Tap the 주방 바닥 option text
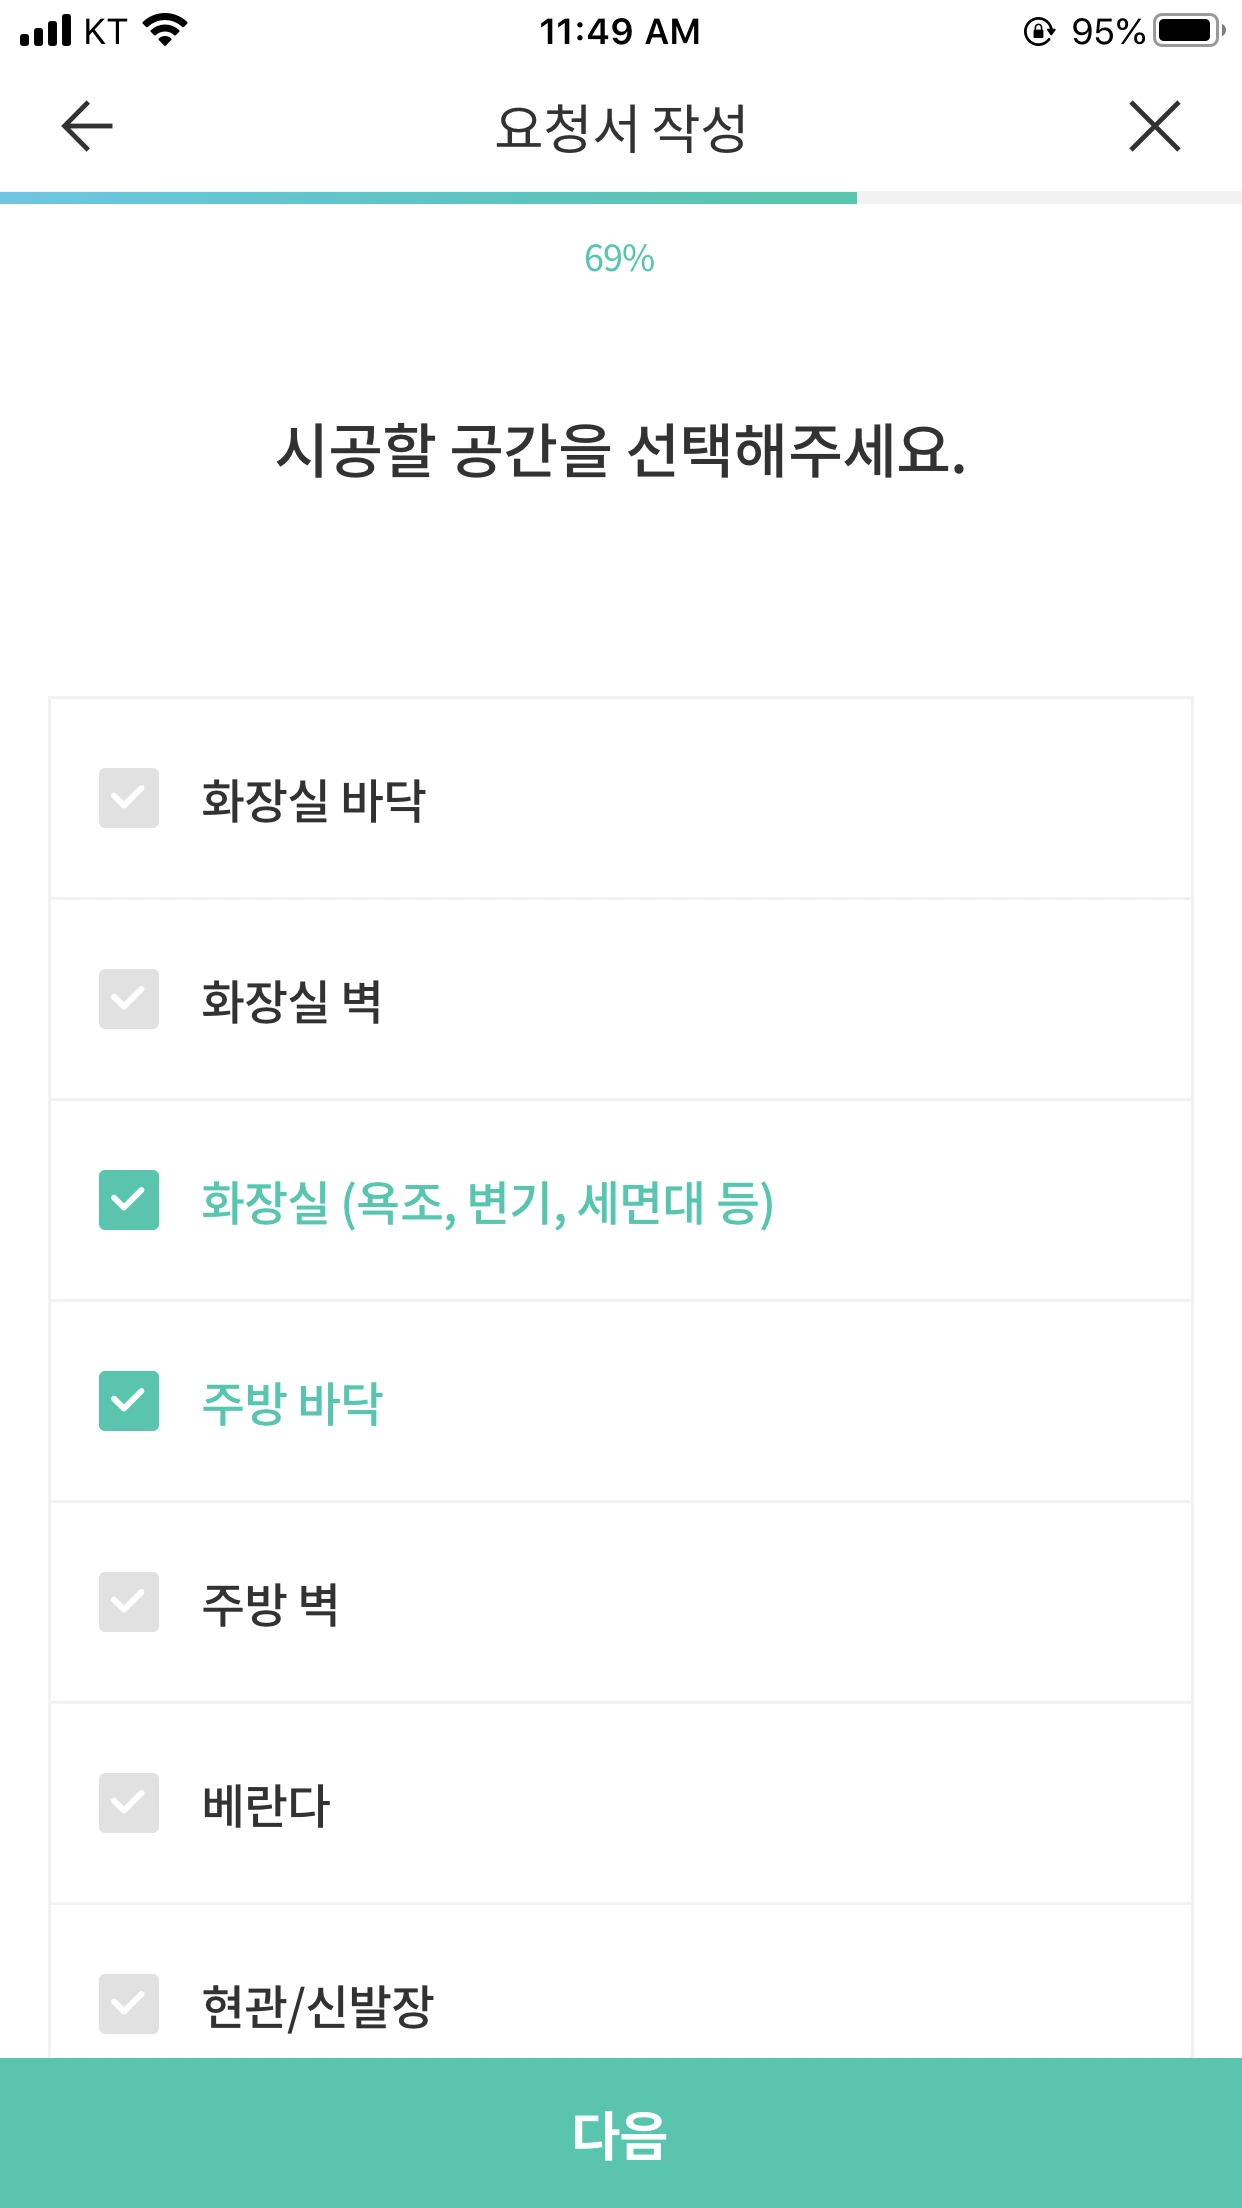The width and height of the screenshot is (1242, 2208). 292,1403
